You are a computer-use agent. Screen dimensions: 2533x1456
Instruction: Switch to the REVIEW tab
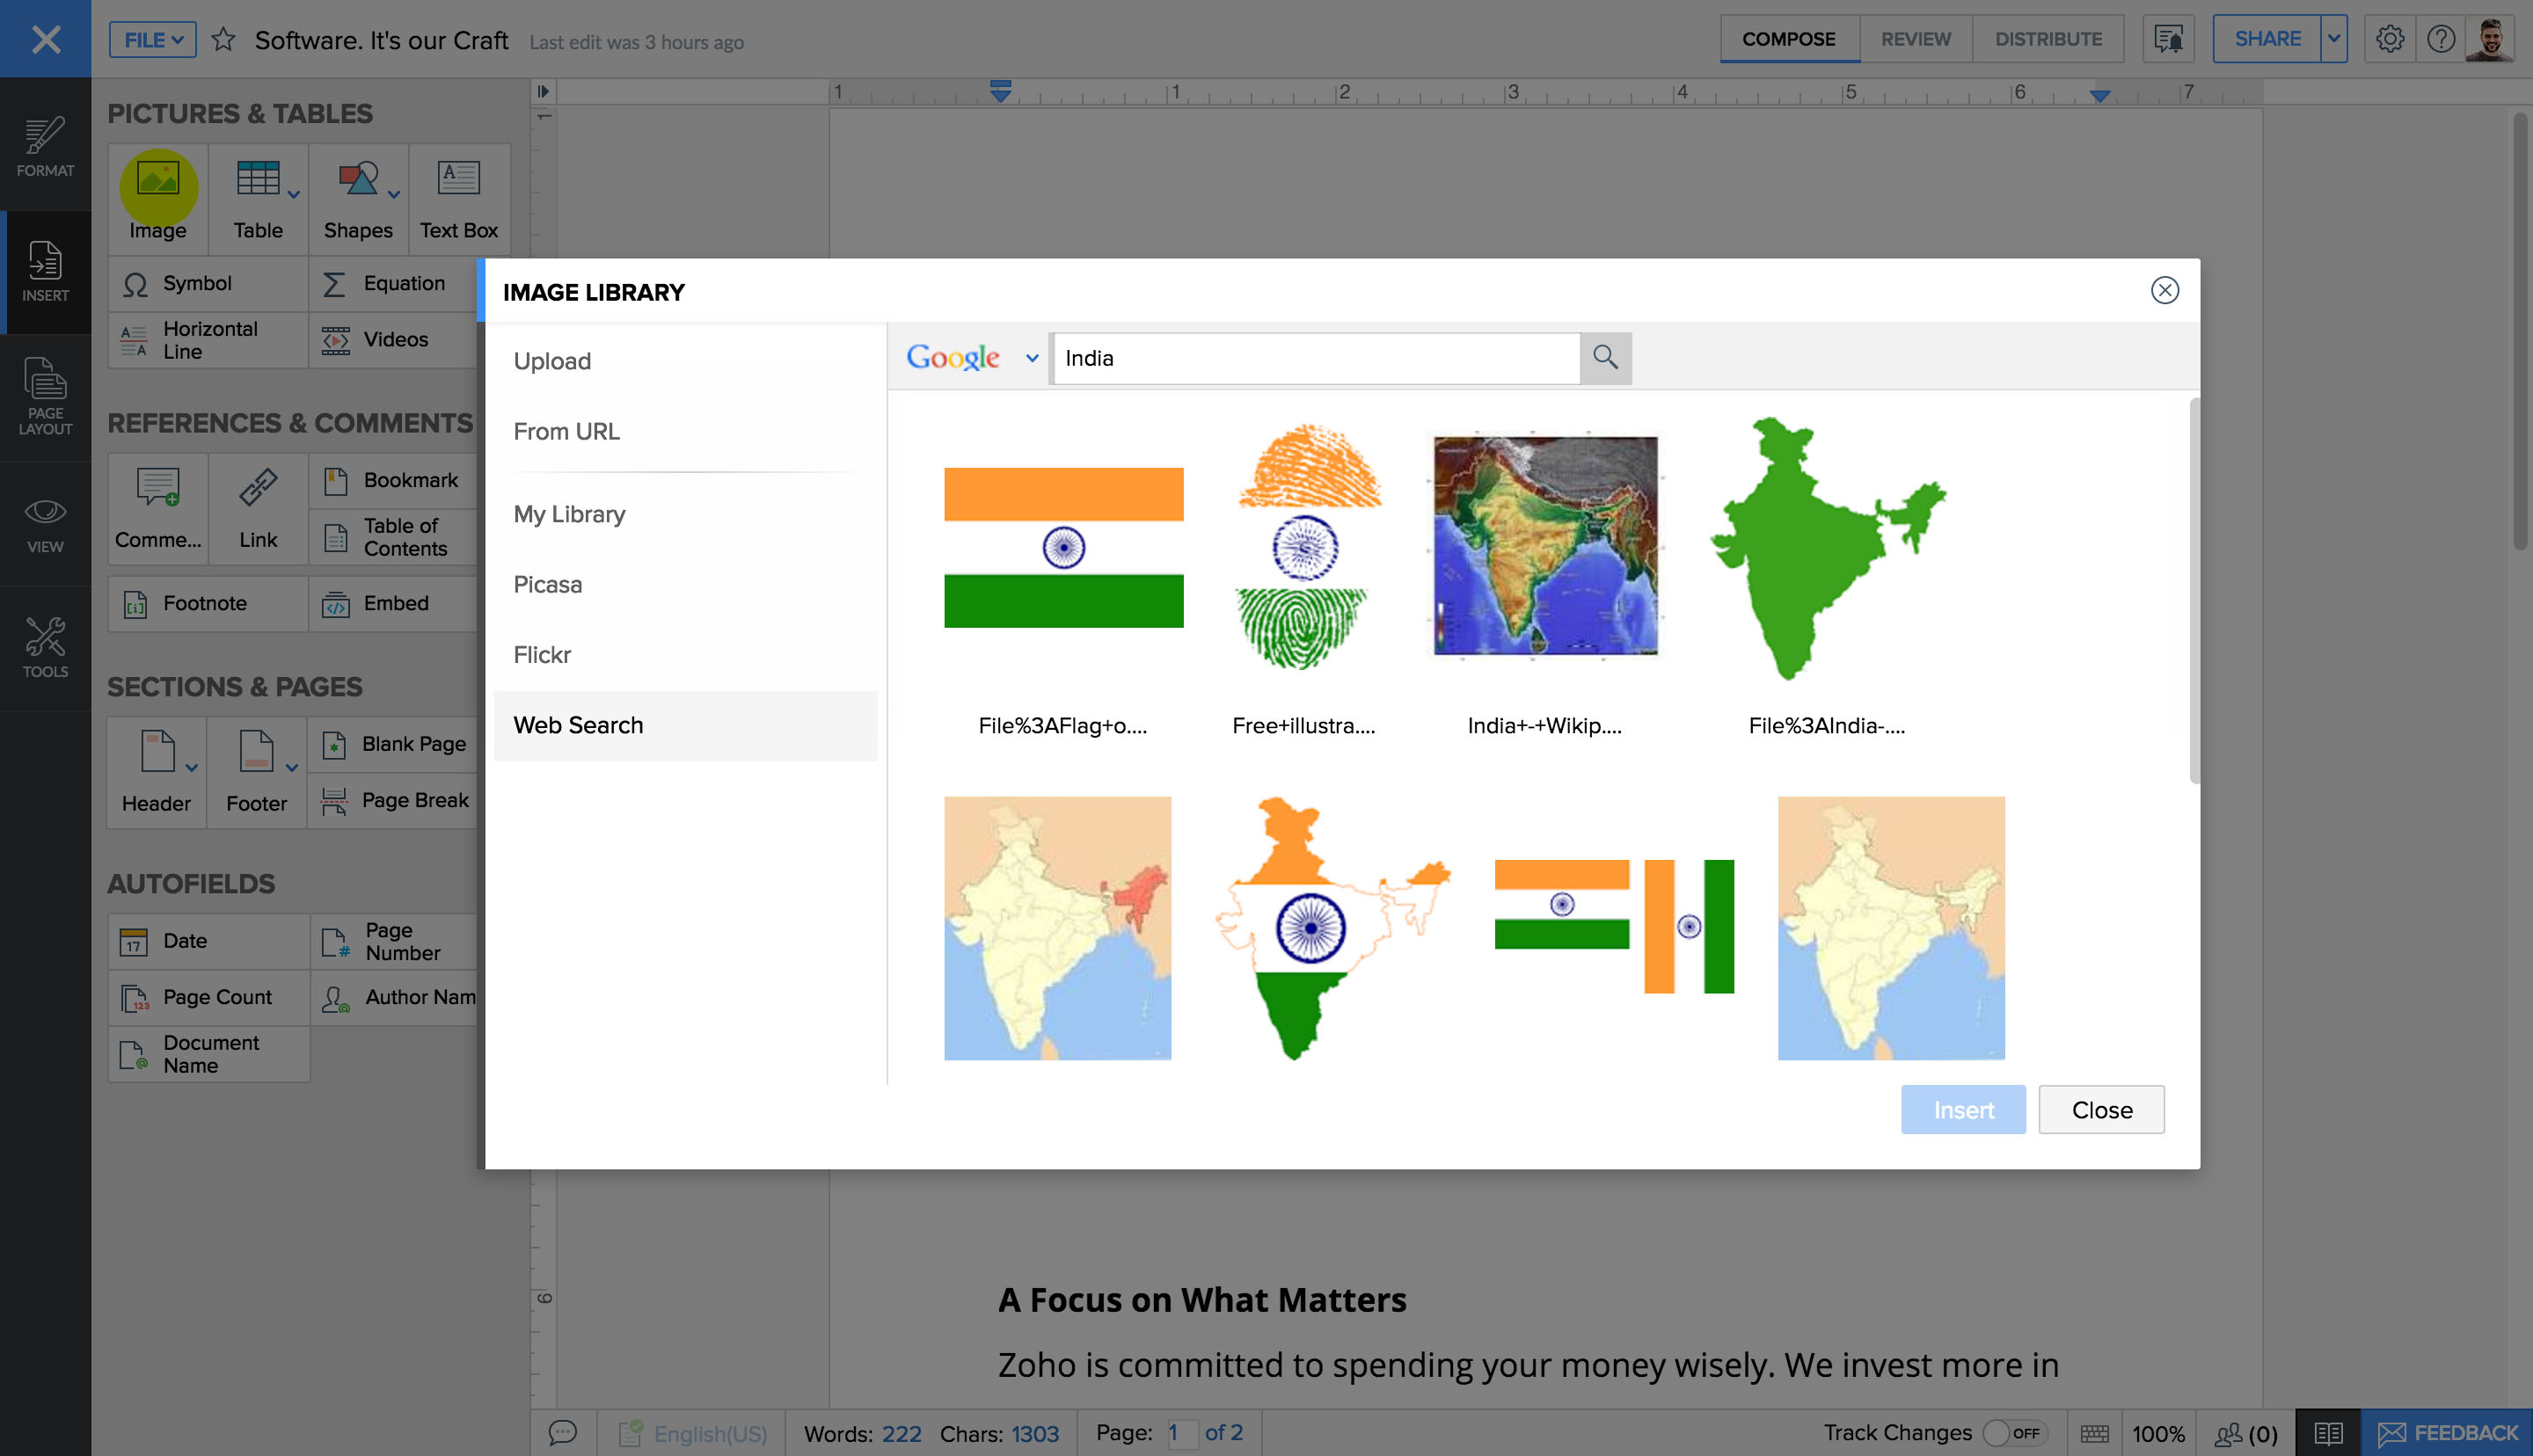click(1915, 39)
